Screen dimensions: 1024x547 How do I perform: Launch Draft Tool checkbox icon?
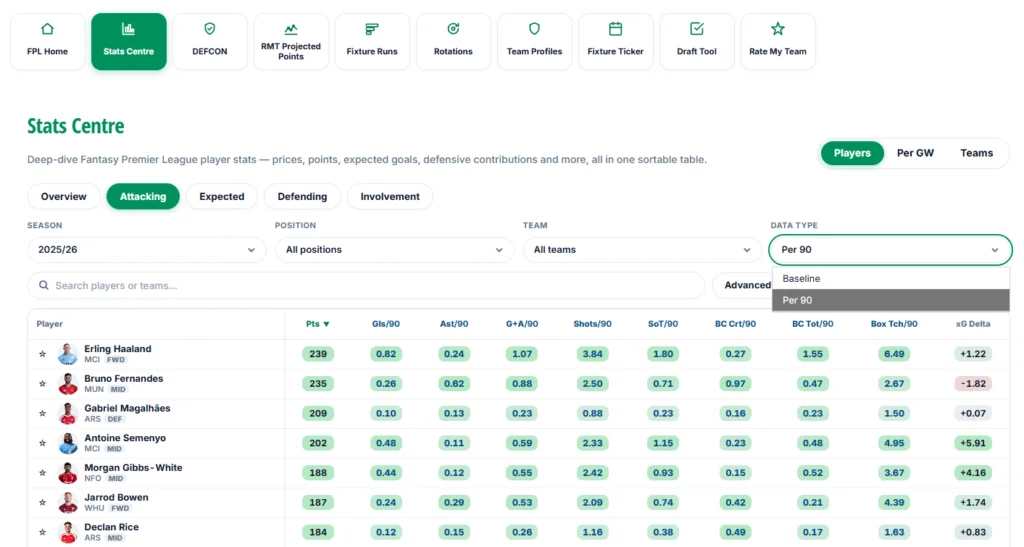tap(697, 29)
